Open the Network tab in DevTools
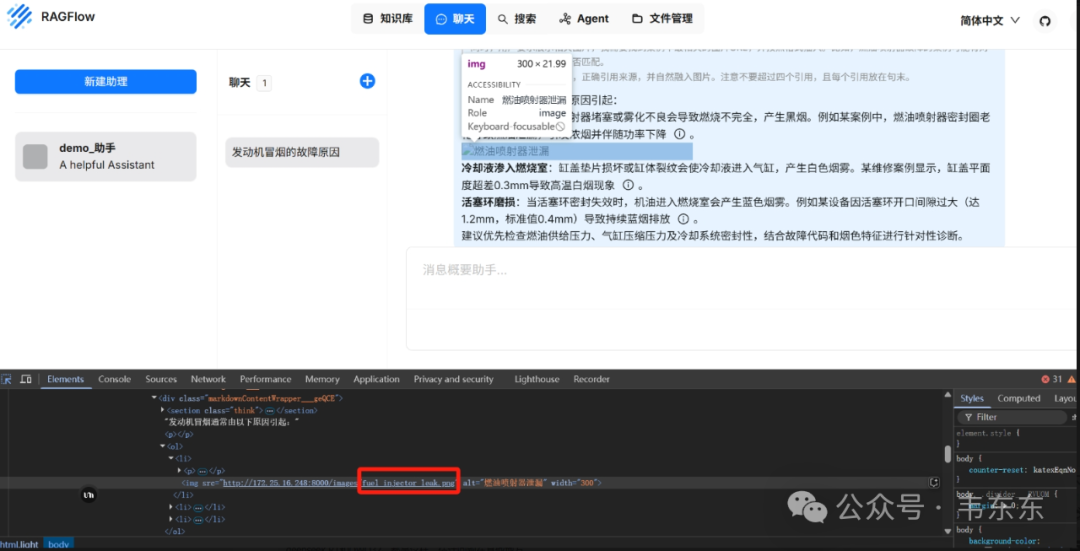 (208, 380)
